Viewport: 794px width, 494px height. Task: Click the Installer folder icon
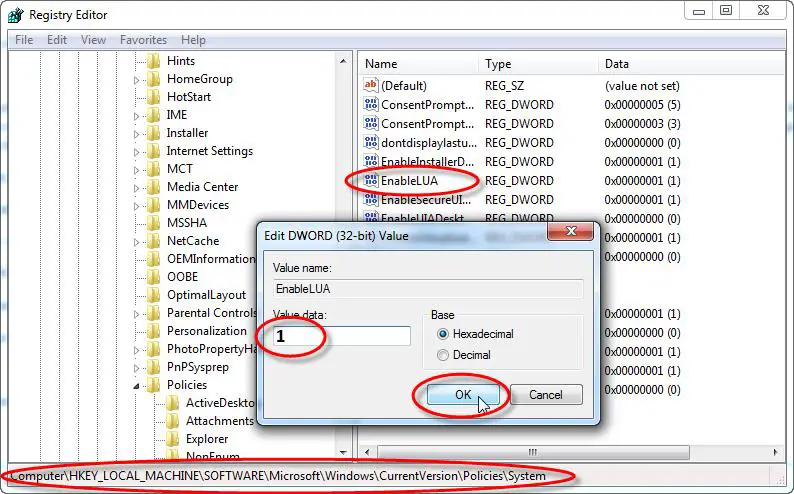153,133
